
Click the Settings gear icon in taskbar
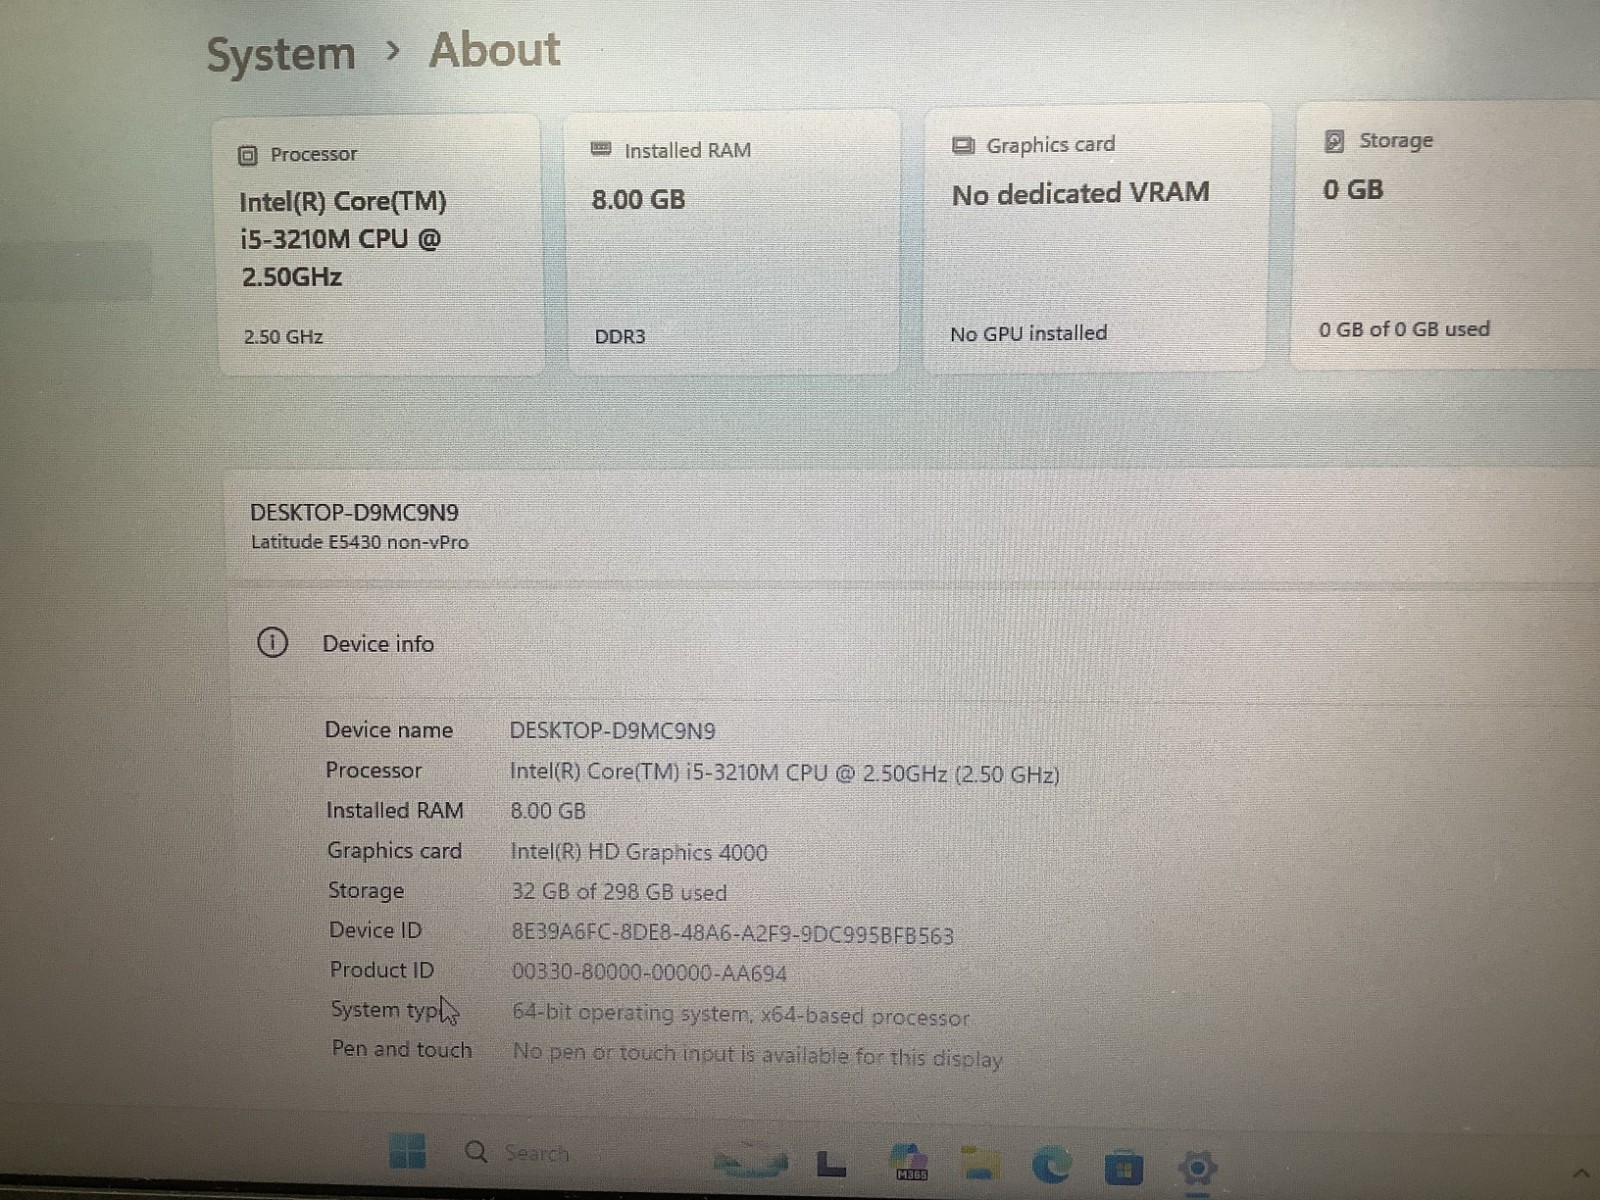1197,1167
